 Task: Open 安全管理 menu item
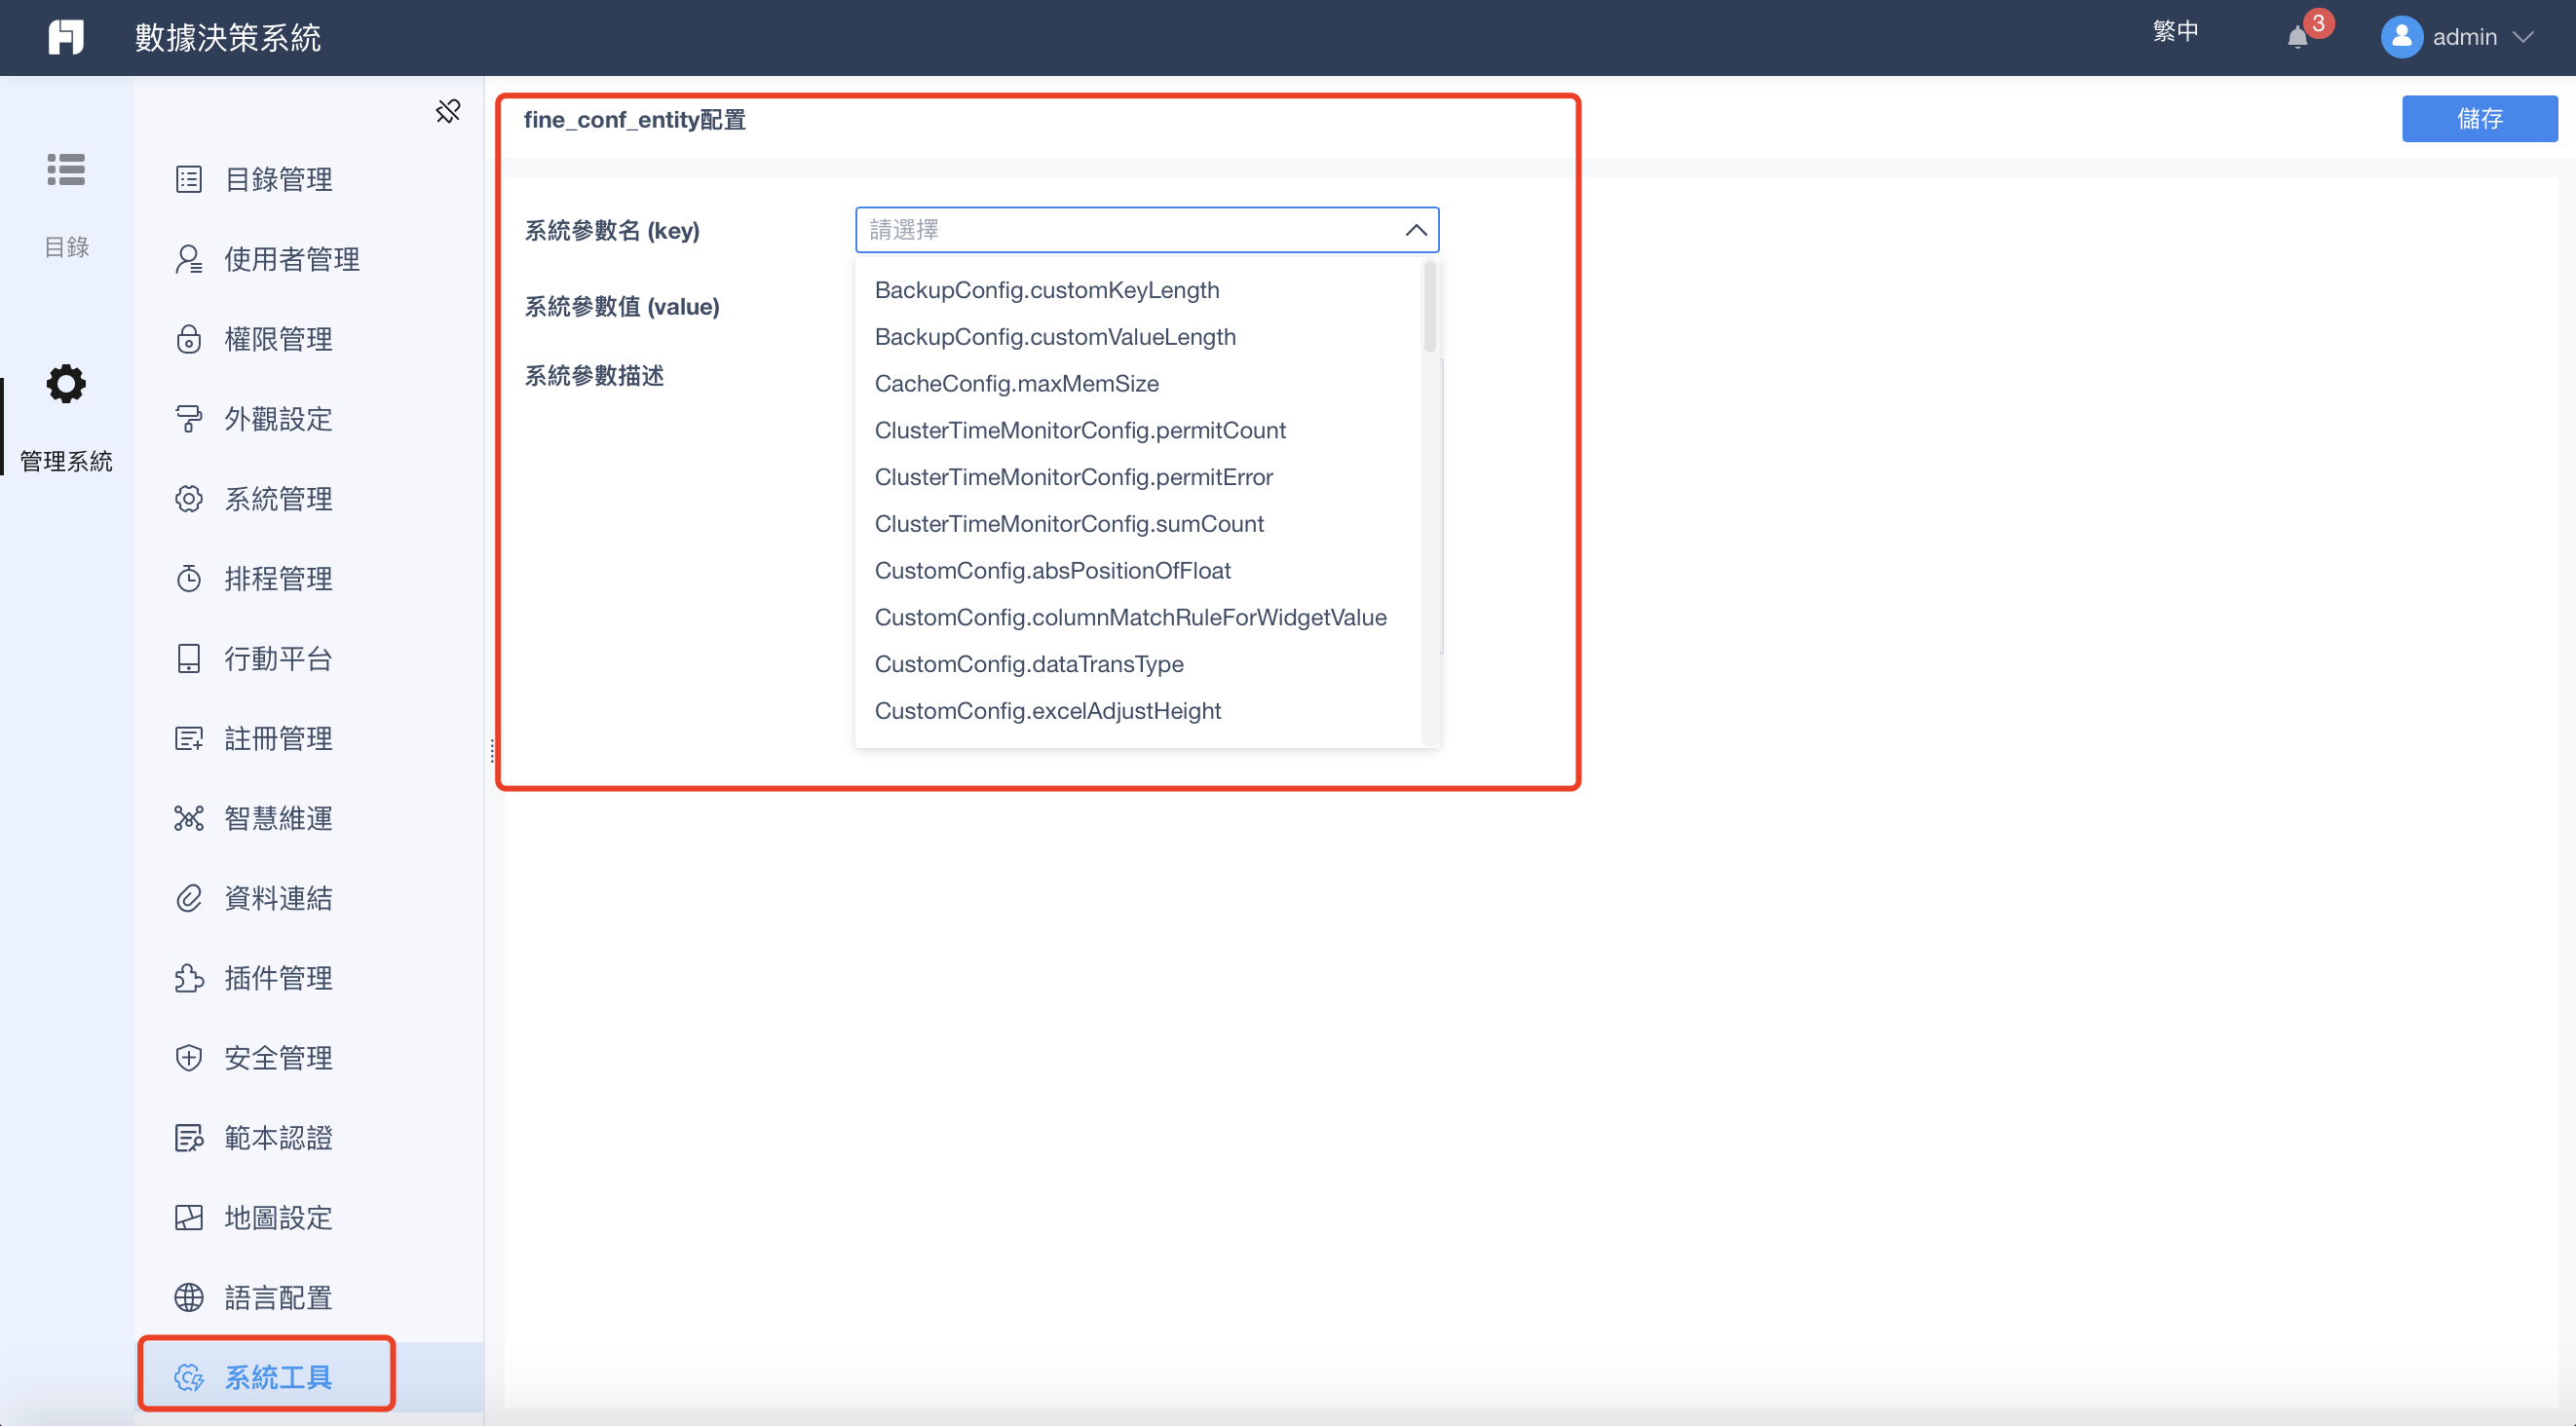coord(309,1058)
